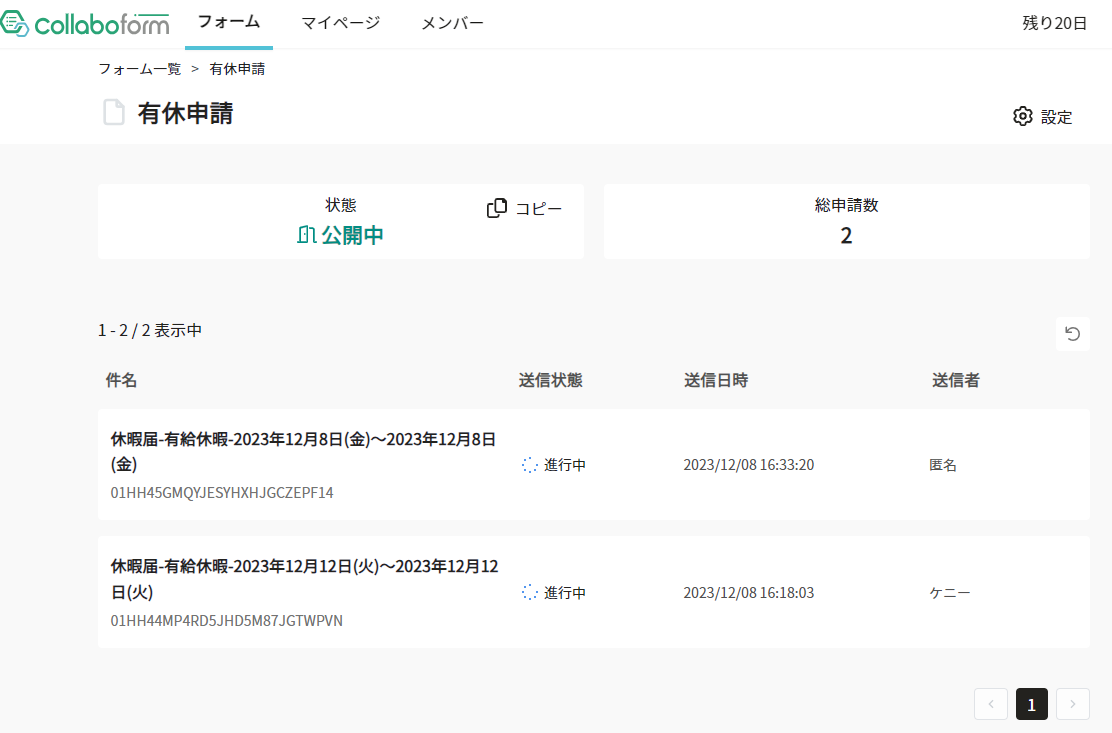Open フォーム一覧 breadcrumb link

click(x=140, y=69)
